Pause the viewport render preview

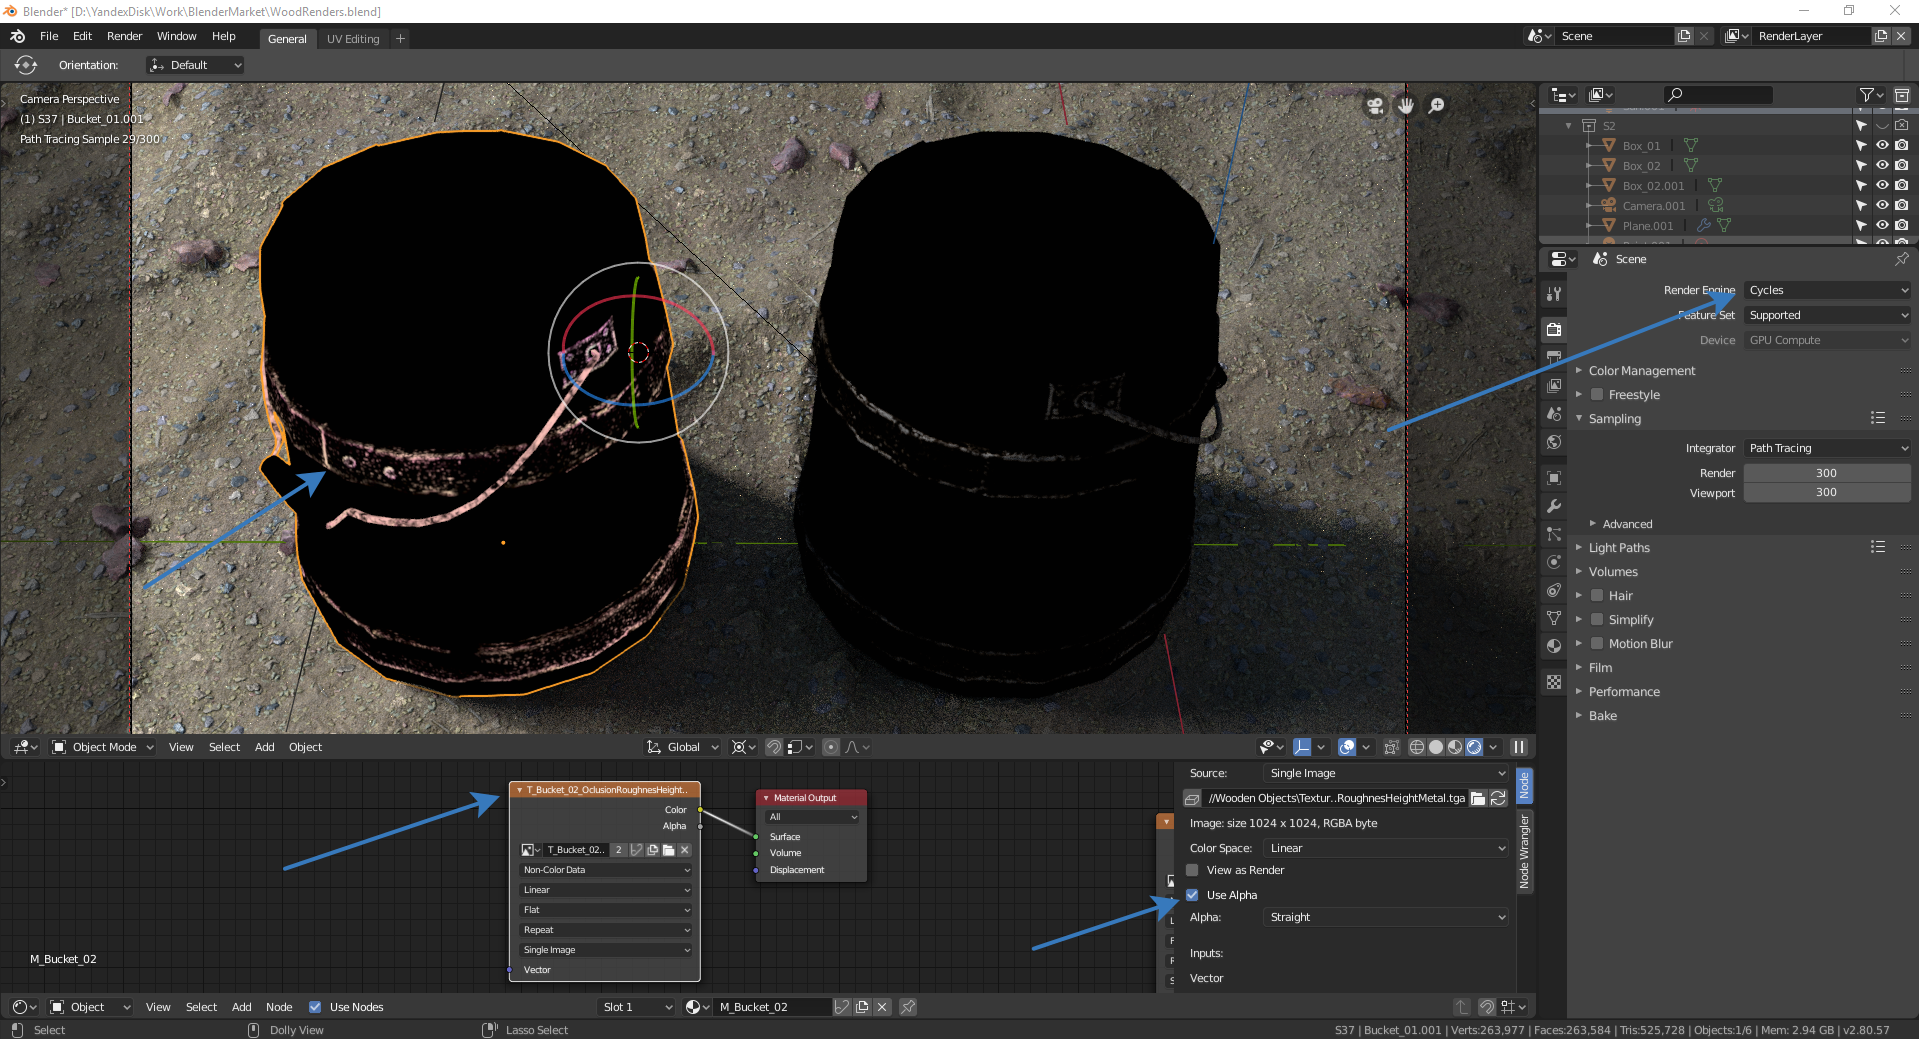click(1518, 747)
